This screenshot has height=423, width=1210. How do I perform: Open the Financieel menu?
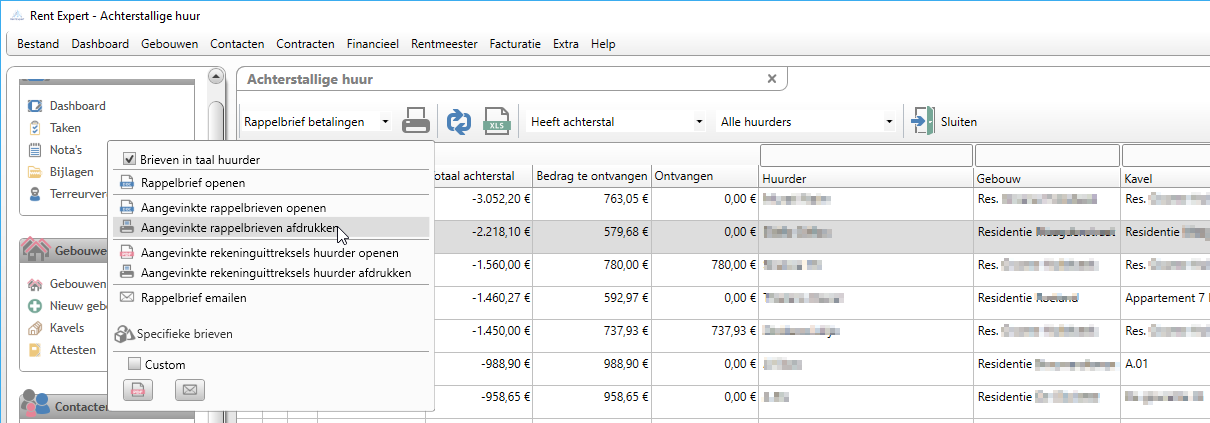373,44
